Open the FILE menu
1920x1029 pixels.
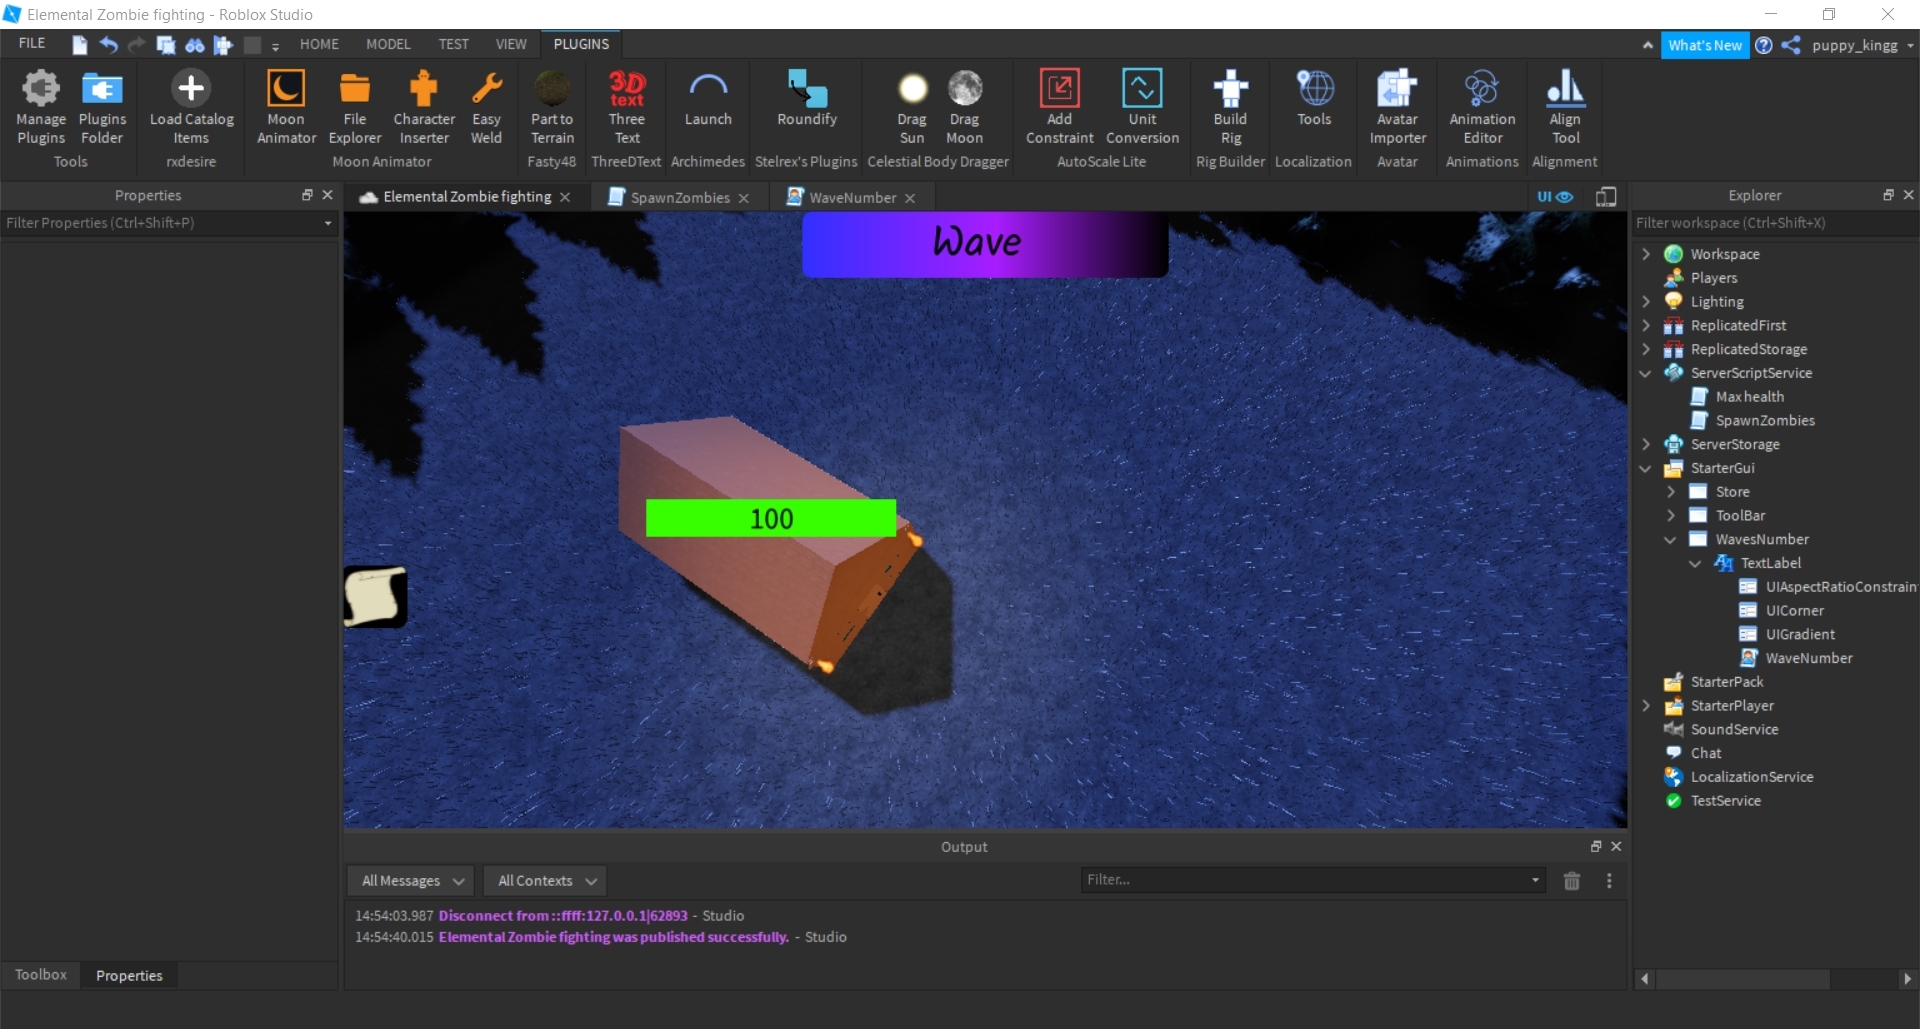[32, 43]
